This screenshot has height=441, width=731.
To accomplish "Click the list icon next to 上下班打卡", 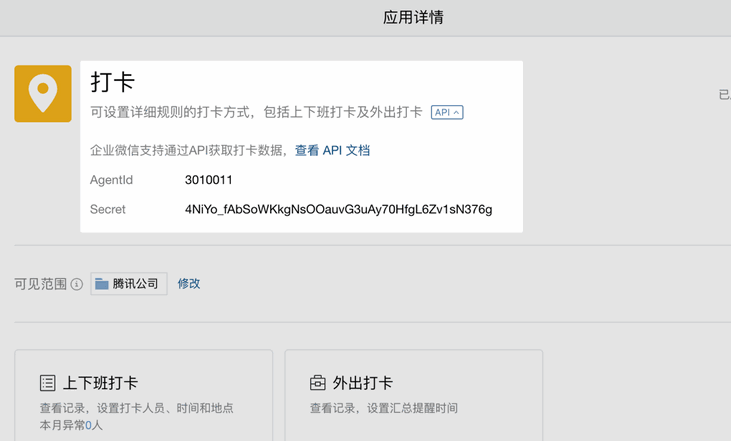I will 48,383.
